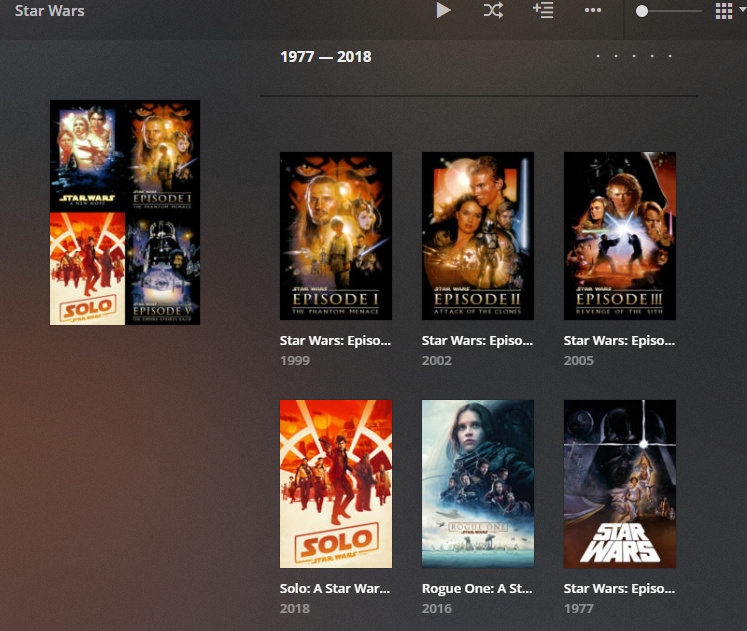
Task: Click the 2005 Star Wars: Episo... title
Action: (x=619, y=341)
